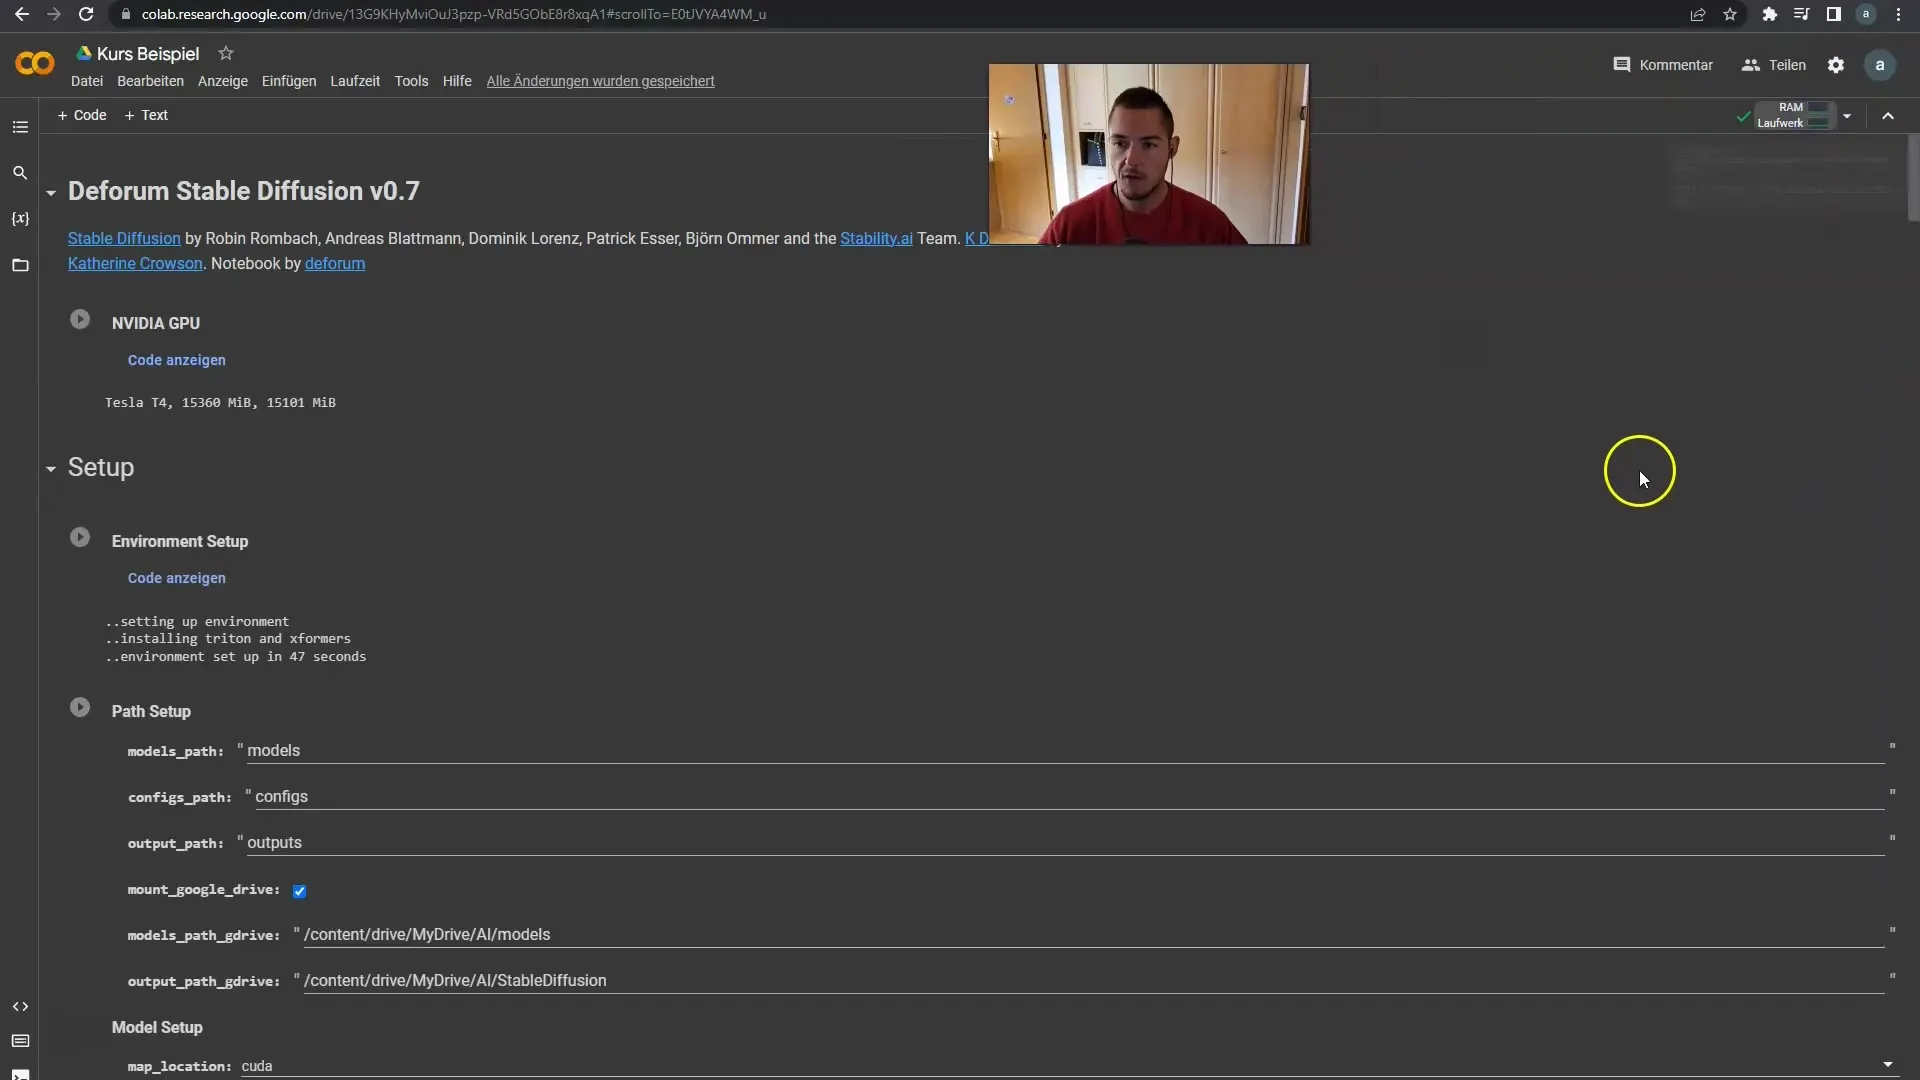Bookmark this page with star icon

1730,14
